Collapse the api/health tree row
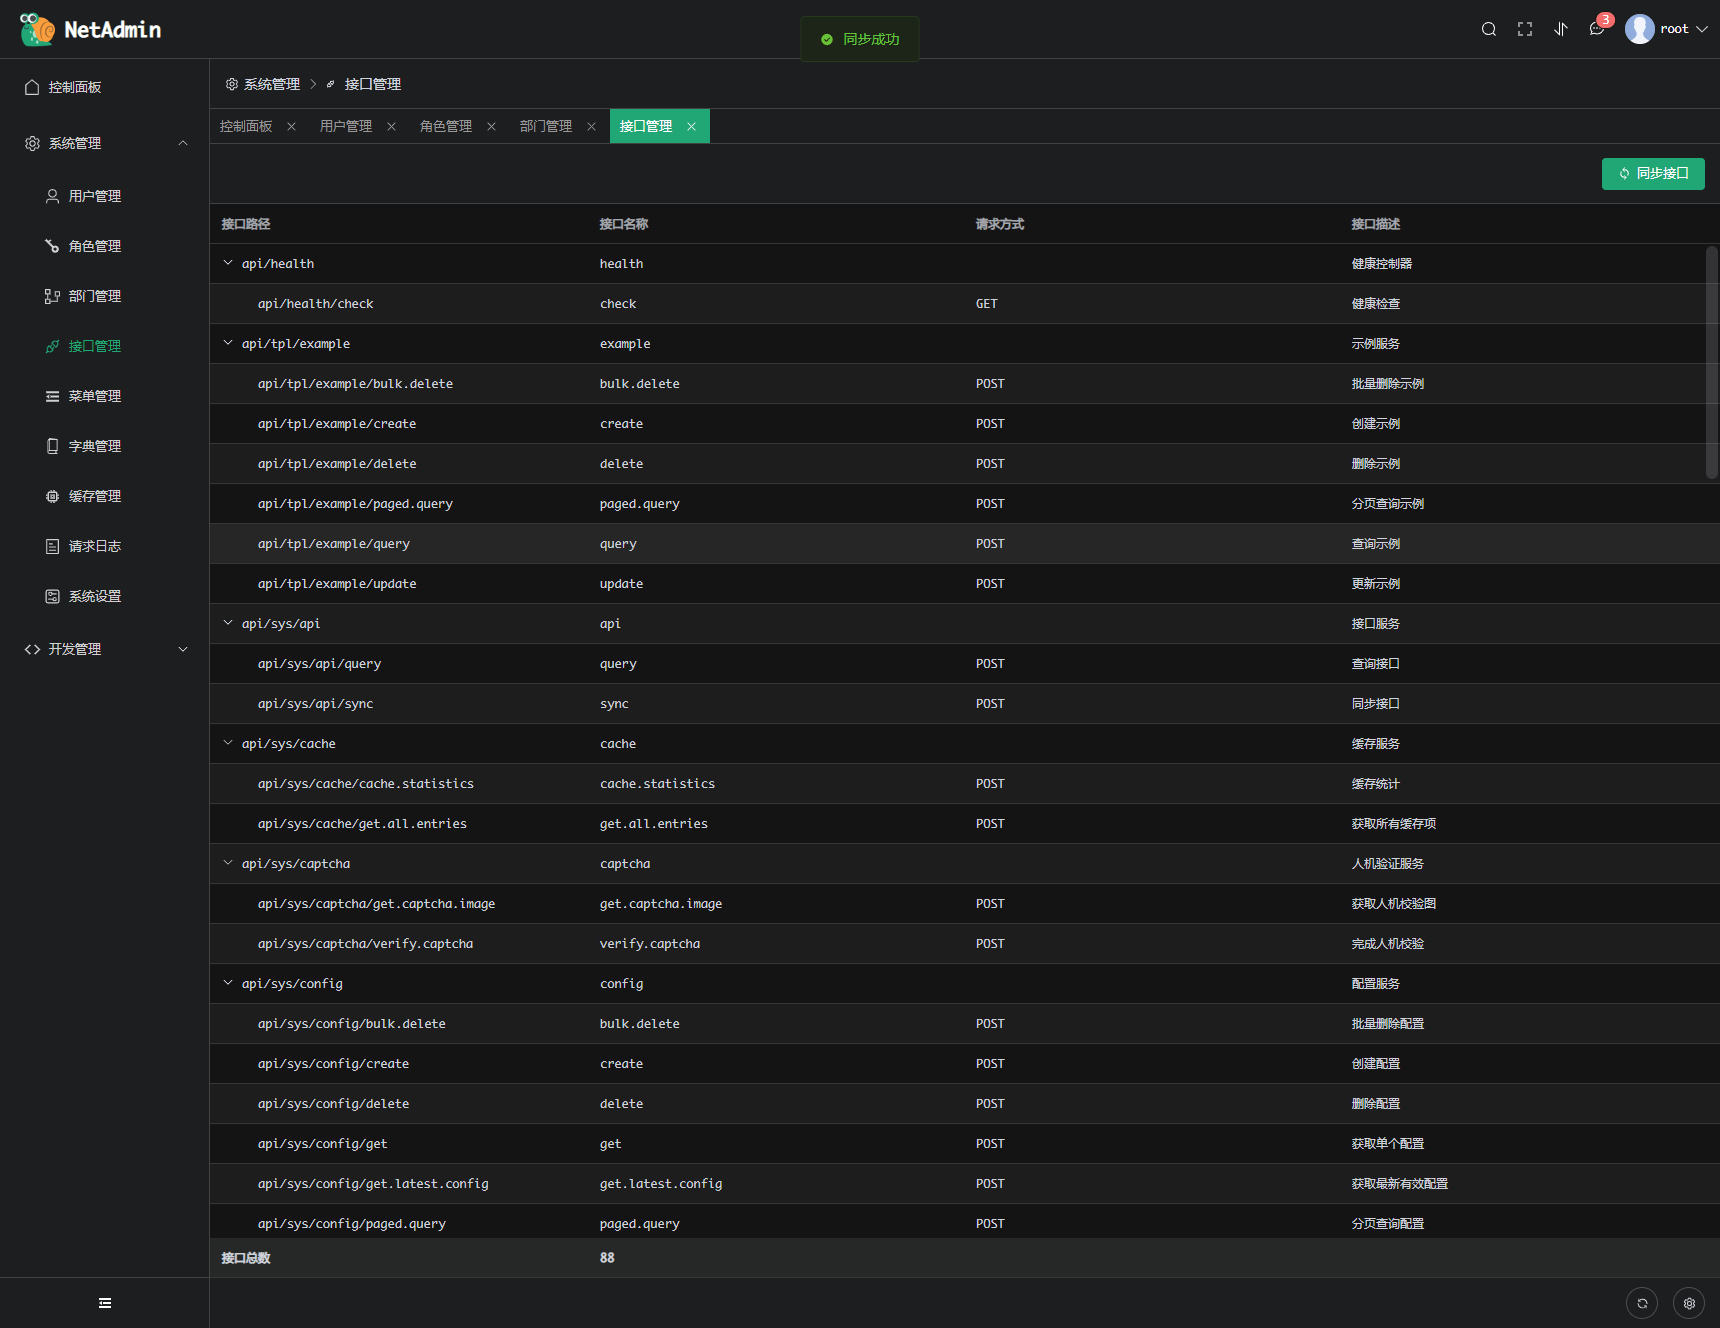Screen dimensions: 1720x1328 (x=228, y=263)
